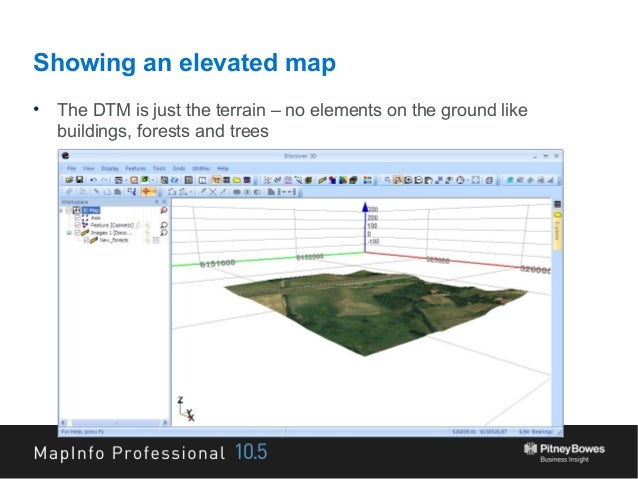Open dropdown arrow beside the green cube icon

(x=153, y=180)
